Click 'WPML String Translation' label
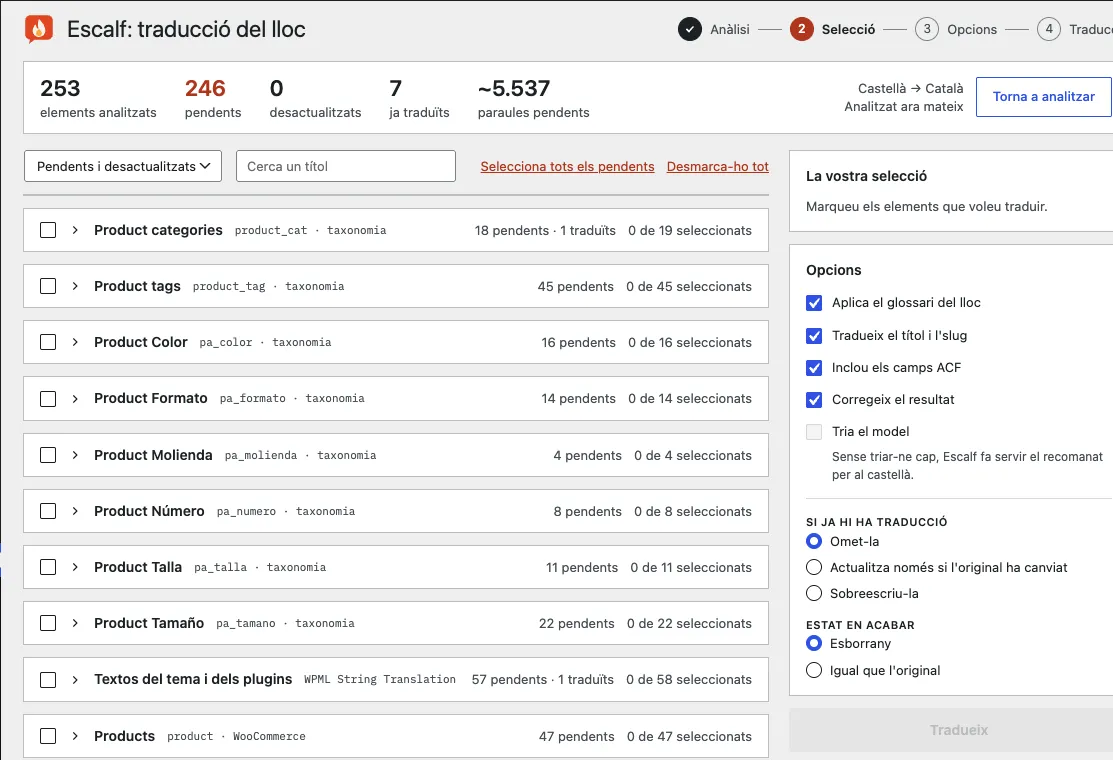 (x=380, y=680)
